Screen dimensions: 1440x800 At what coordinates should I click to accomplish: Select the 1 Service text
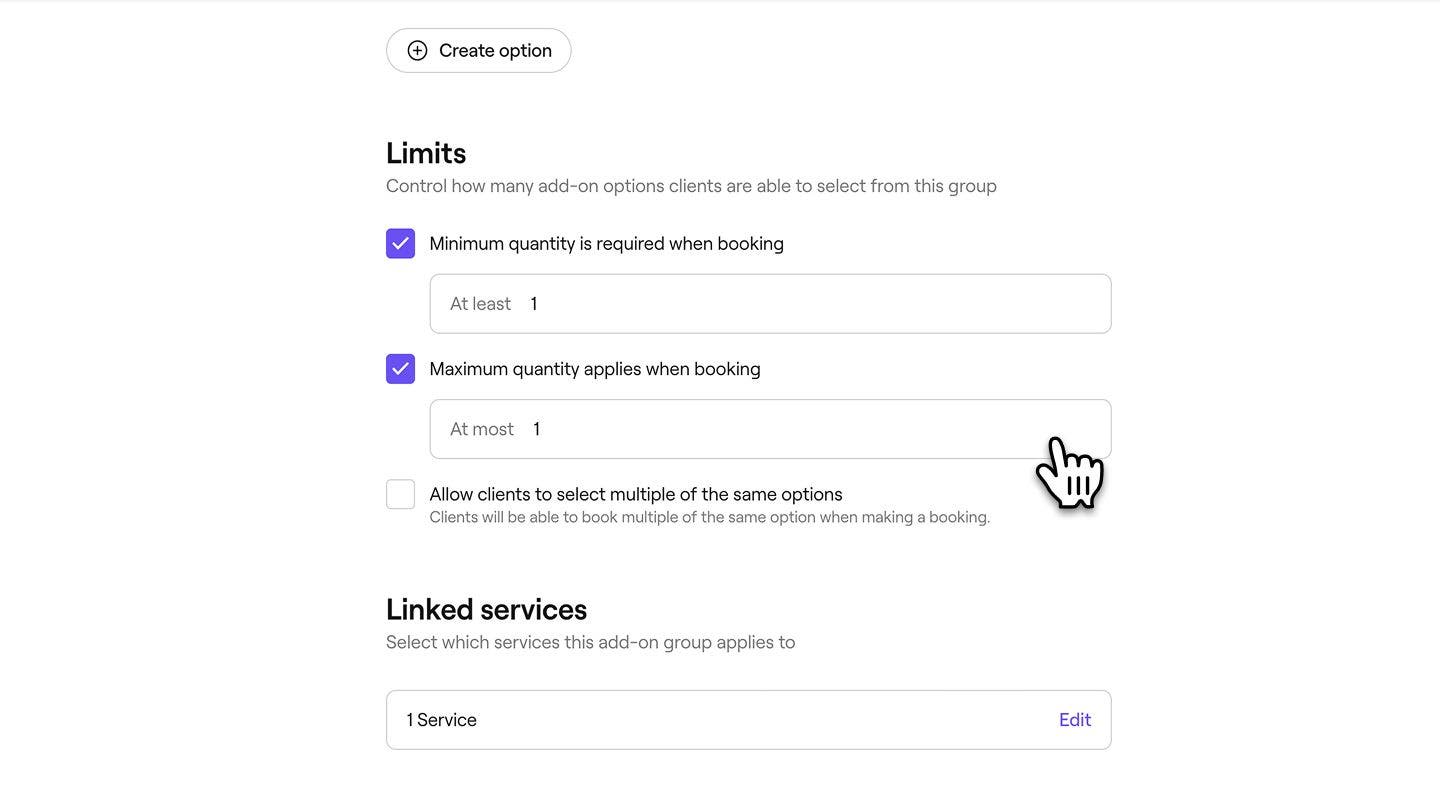(x=441, y=720)
